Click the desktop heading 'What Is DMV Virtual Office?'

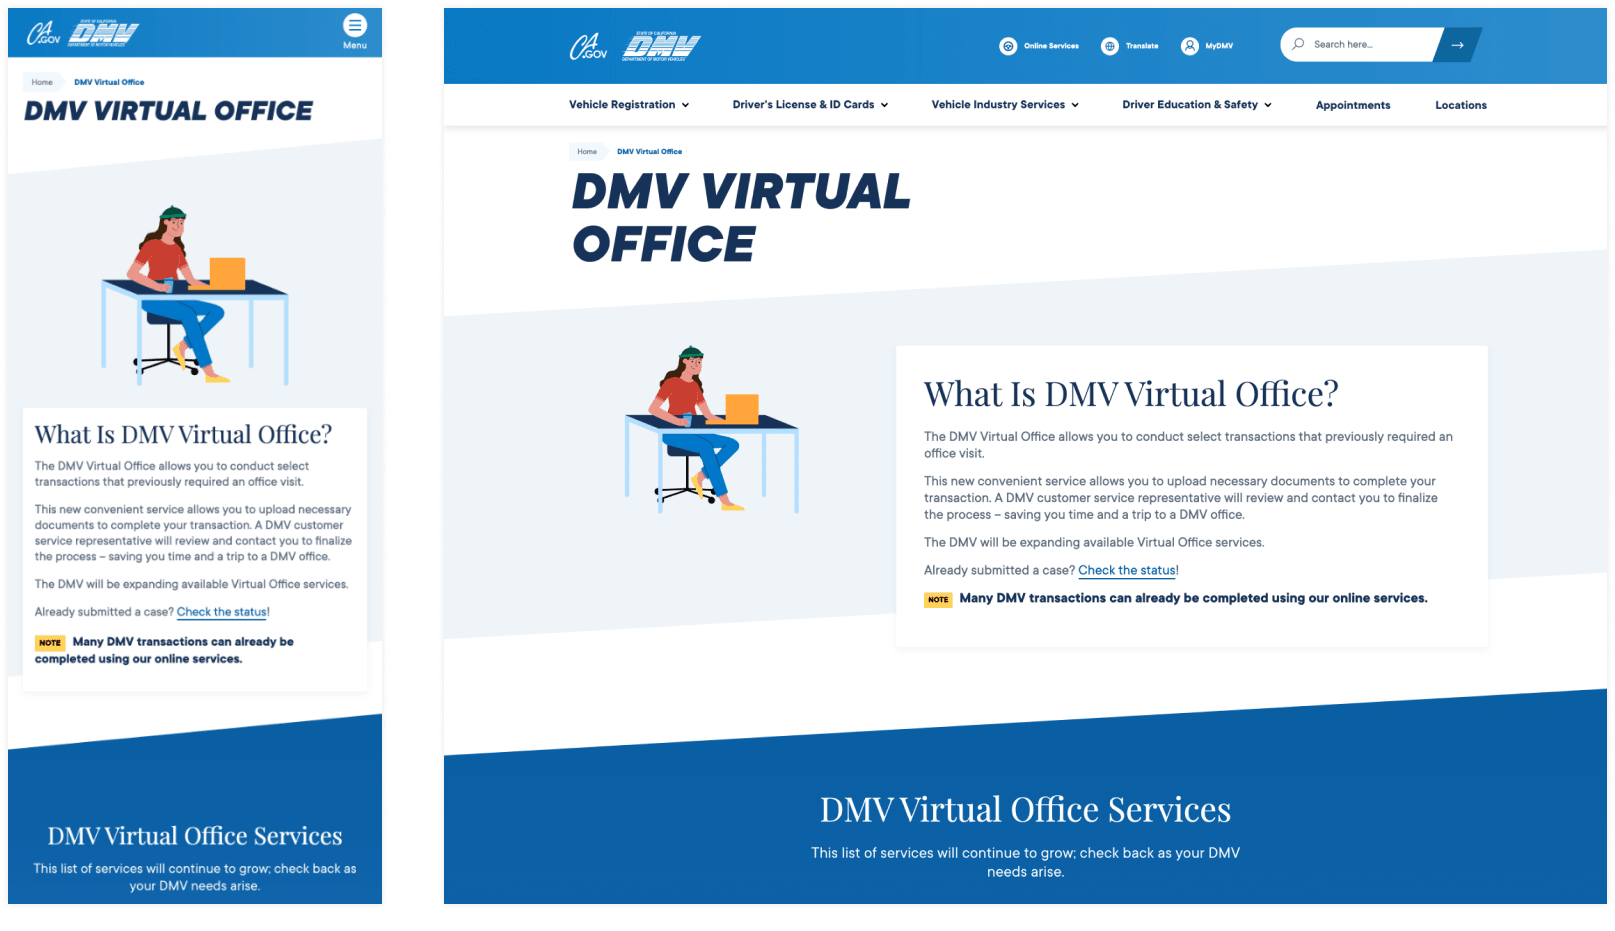(x=1131, y=394)
